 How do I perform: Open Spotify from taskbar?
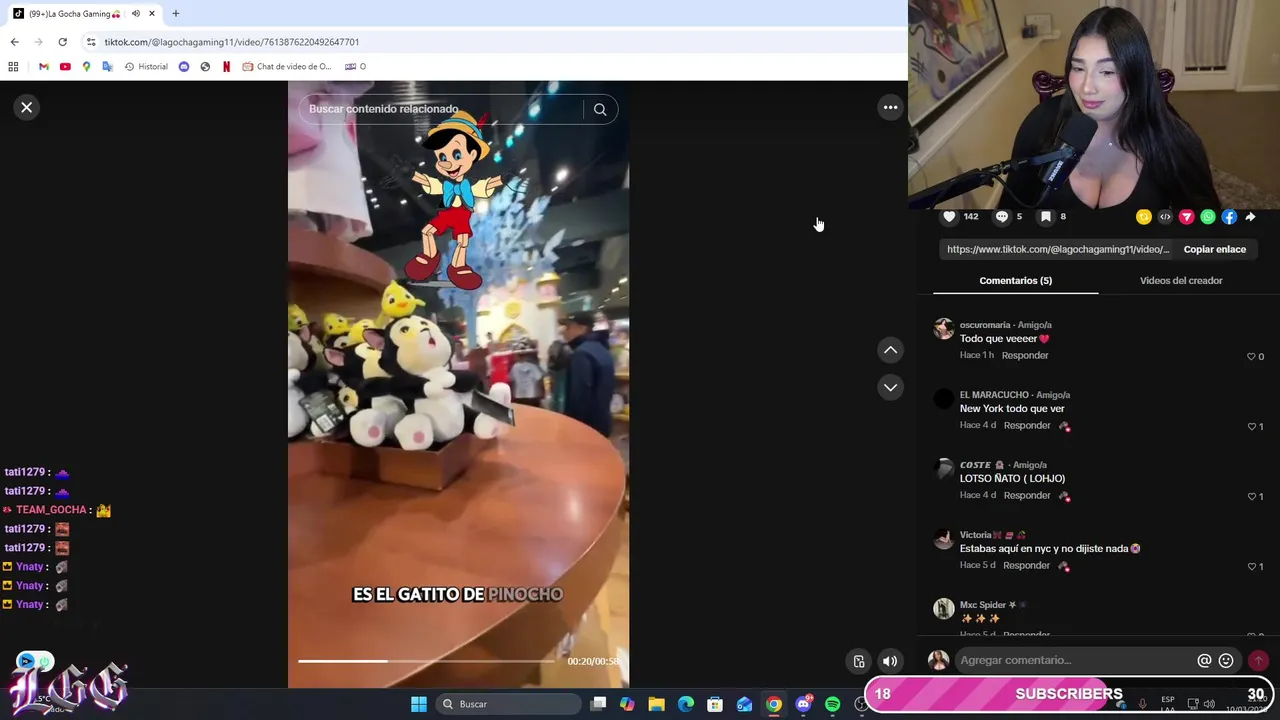[832, 704]
